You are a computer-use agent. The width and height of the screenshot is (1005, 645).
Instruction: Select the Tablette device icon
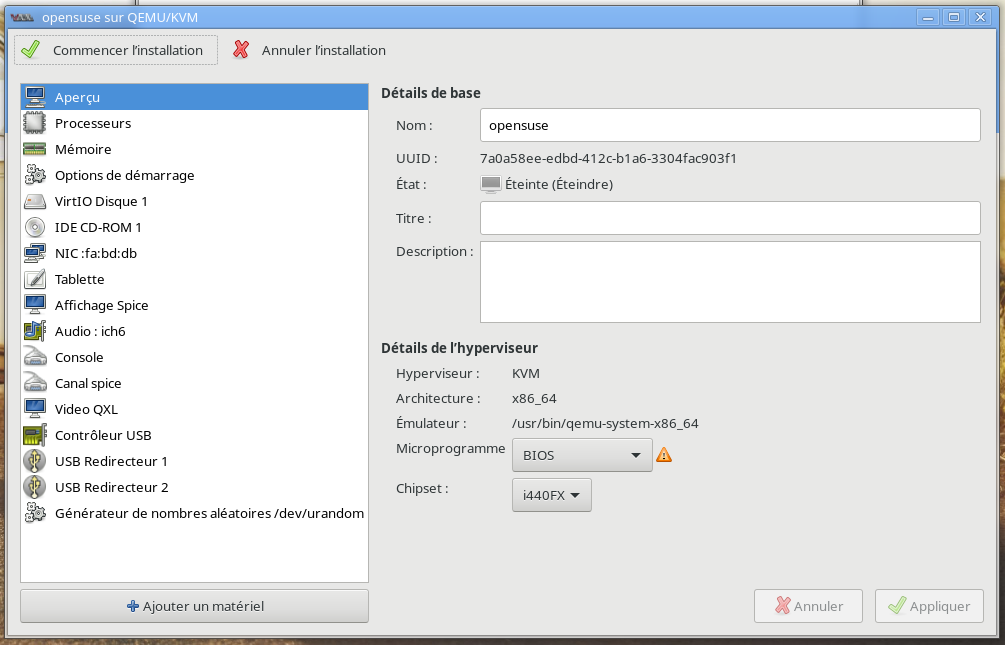click(35, 279)
